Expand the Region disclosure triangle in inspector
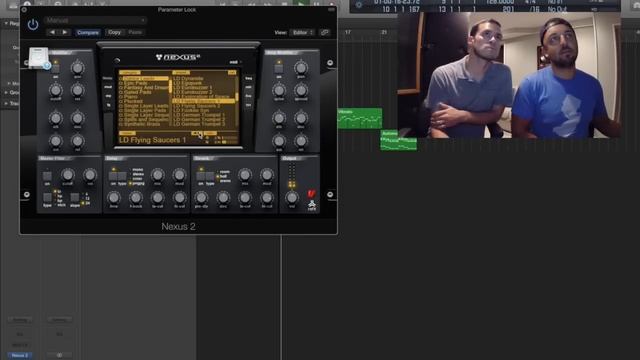Image resolution: width=640 pixels, height=360 pixels. point(6,23)
